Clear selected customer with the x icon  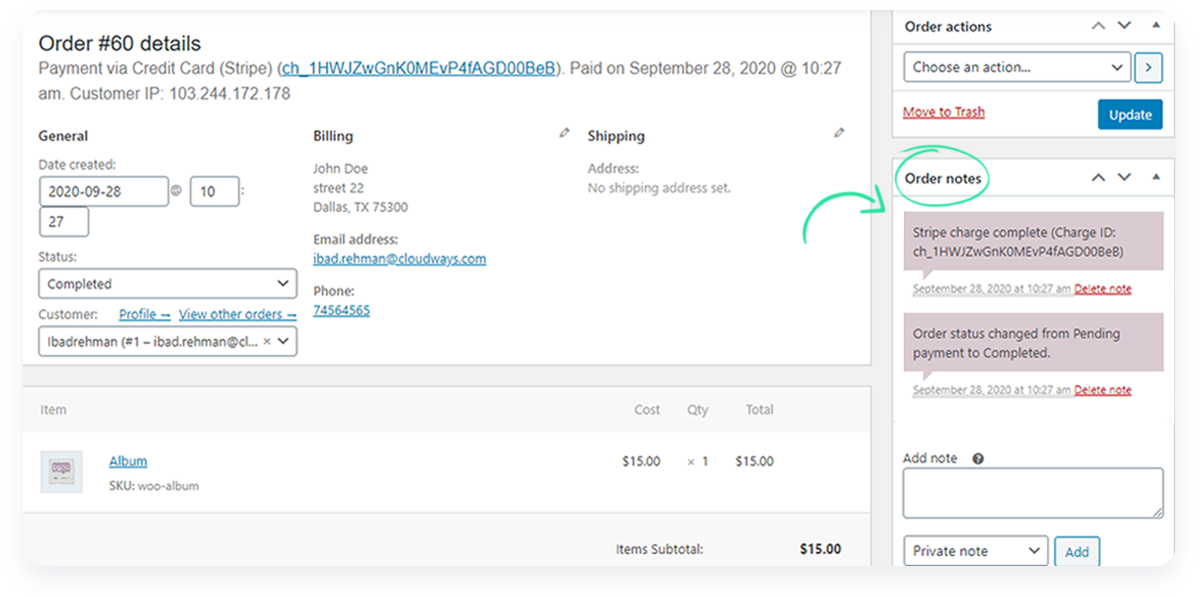[267, 341]
